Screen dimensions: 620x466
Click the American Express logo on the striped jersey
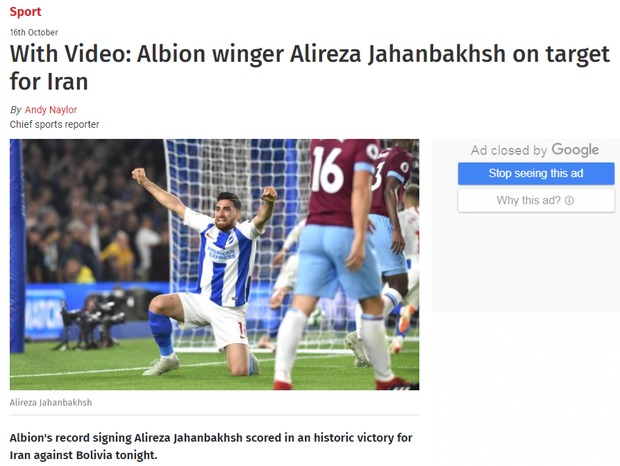tap(222, 253)
